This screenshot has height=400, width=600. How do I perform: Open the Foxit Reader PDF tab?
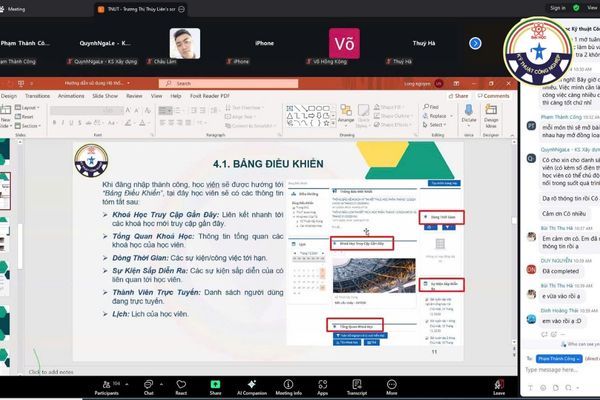210,96
